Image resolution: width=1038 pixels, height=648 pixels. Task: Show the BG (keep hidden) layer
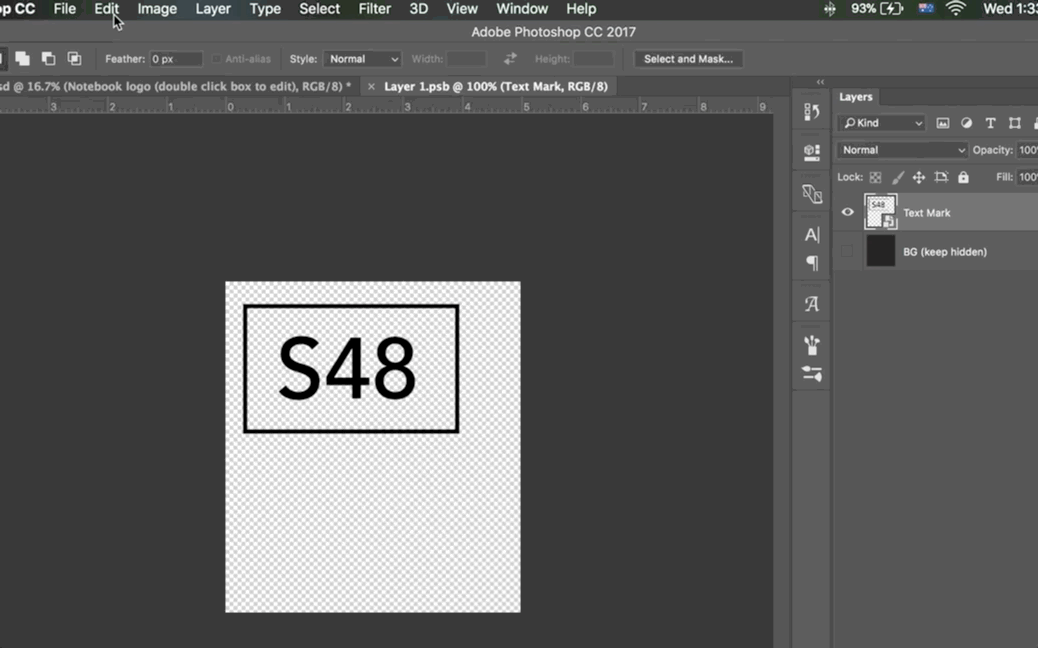pyautogui.click(x=847, y=252)
